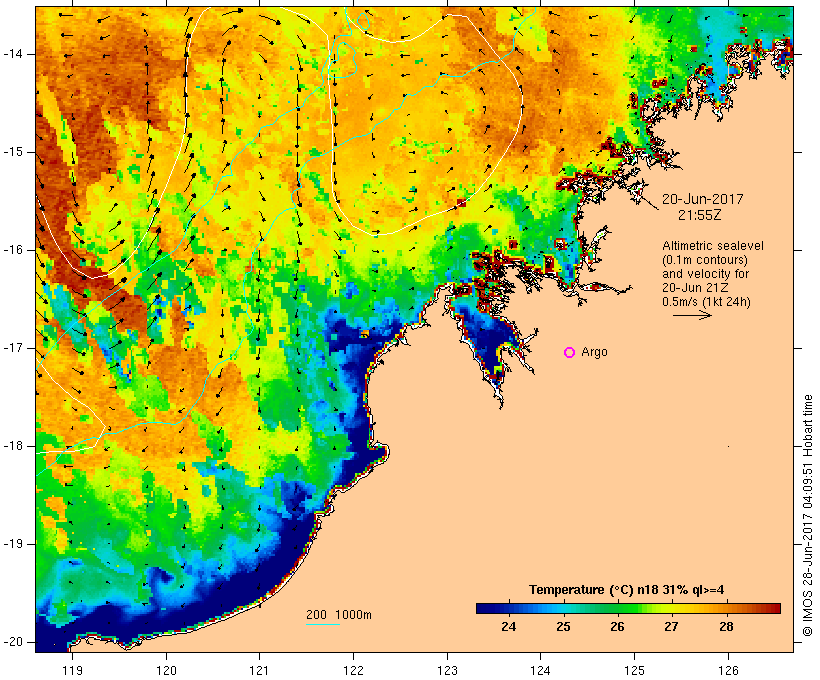
Task: Click the latitude label '-18'
Action: tap(13, 446)
